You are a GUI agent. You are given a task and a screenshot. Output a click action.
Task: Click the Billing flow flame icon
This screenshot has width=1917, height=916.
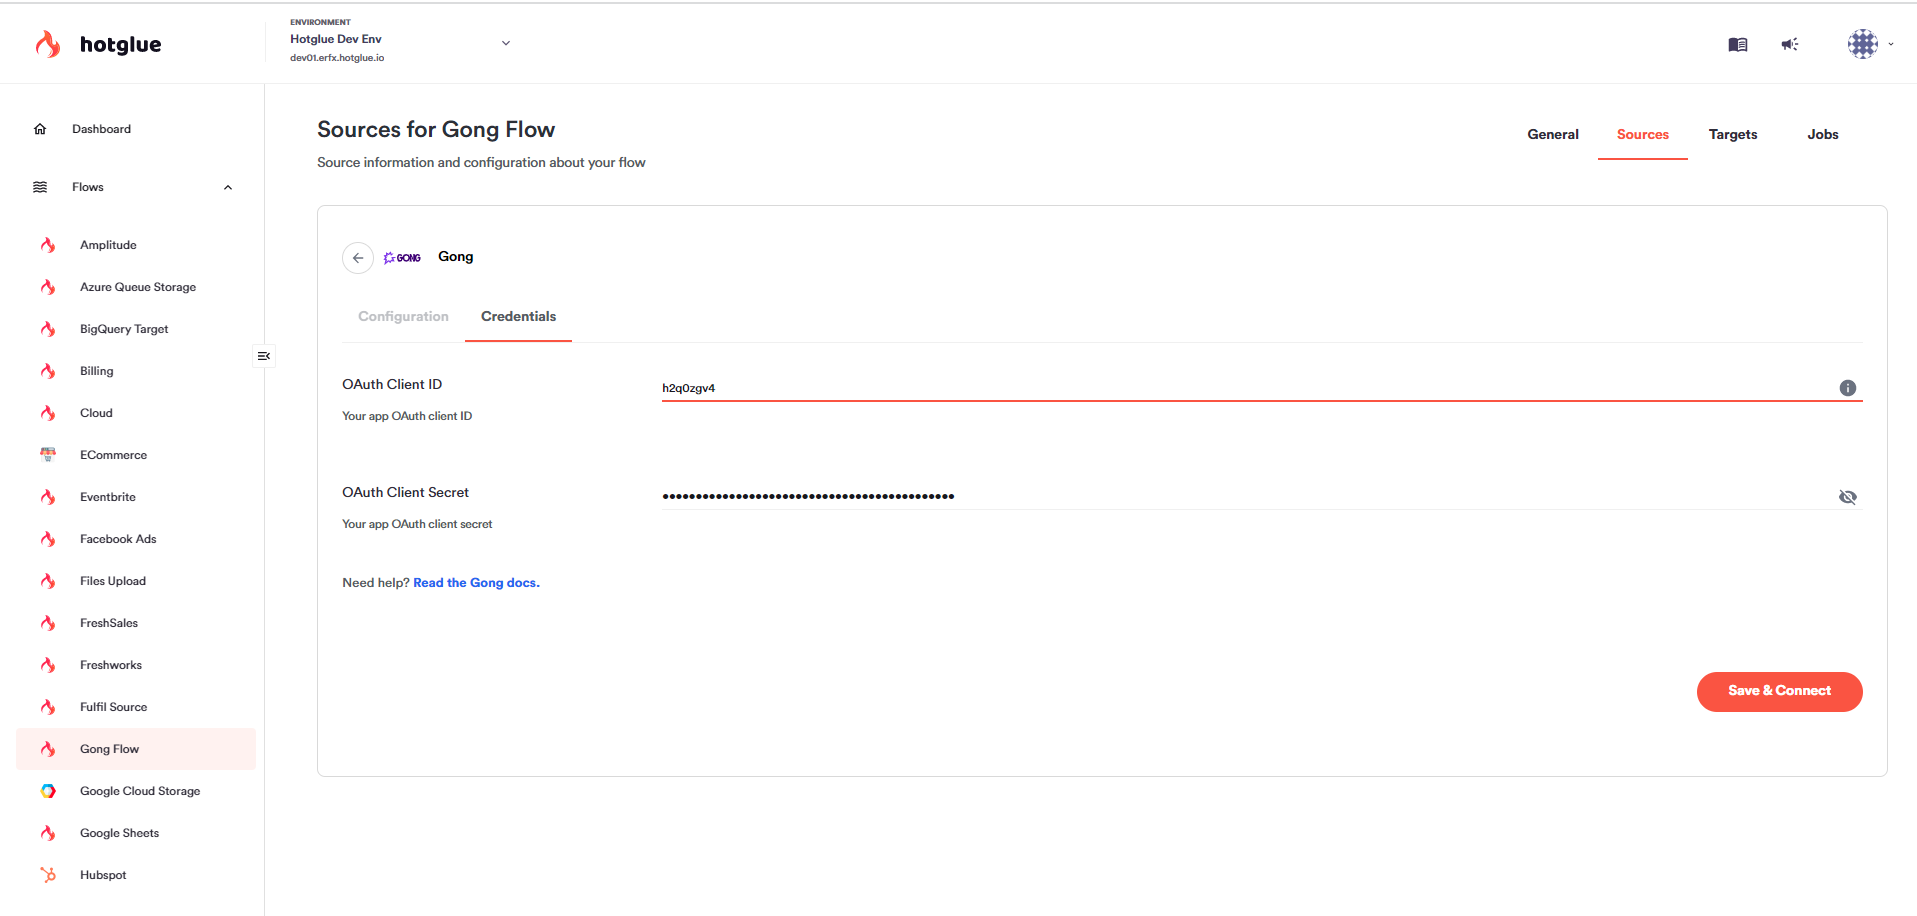click(x=48, y=371)
